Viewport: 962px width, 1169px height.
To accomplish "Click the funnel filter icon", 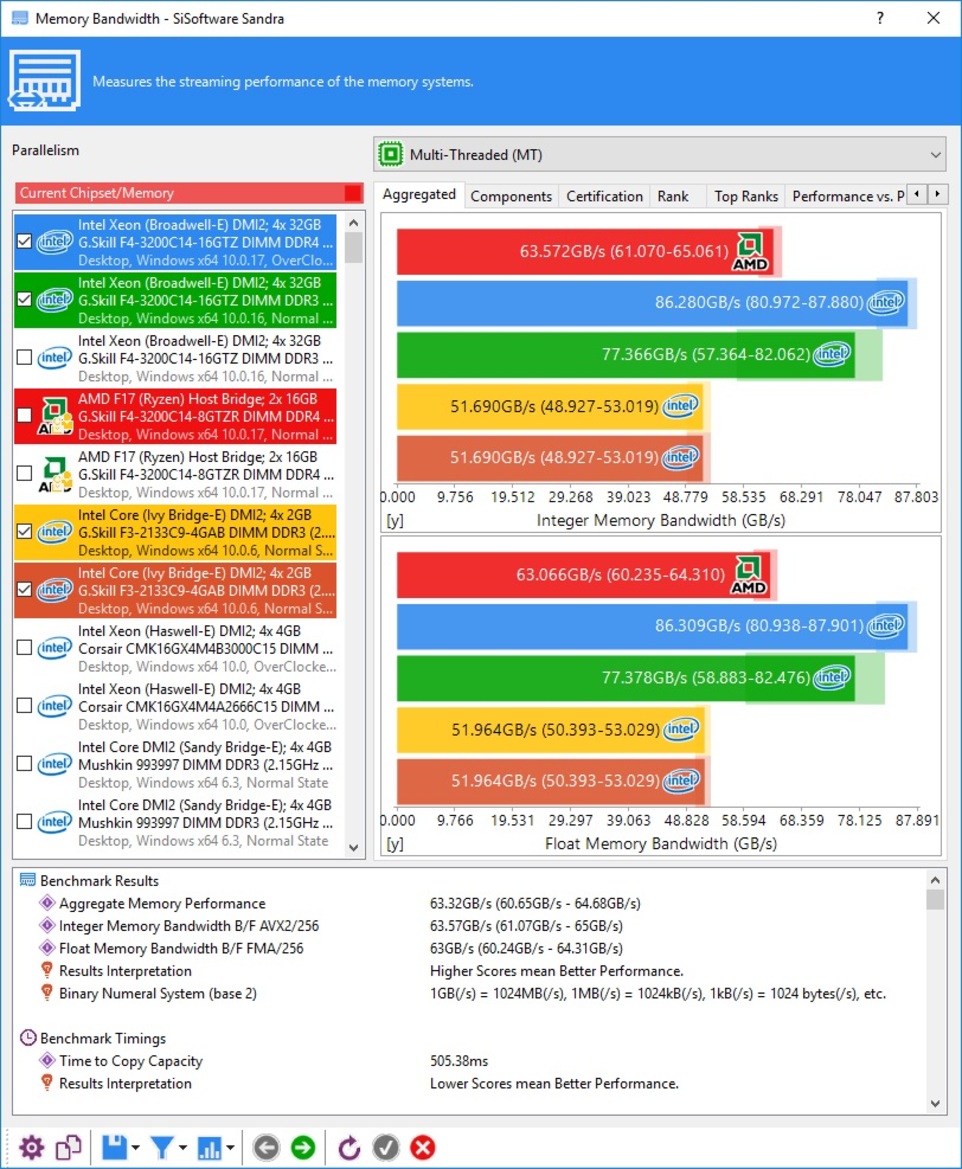I will (x=162, y=1147).
